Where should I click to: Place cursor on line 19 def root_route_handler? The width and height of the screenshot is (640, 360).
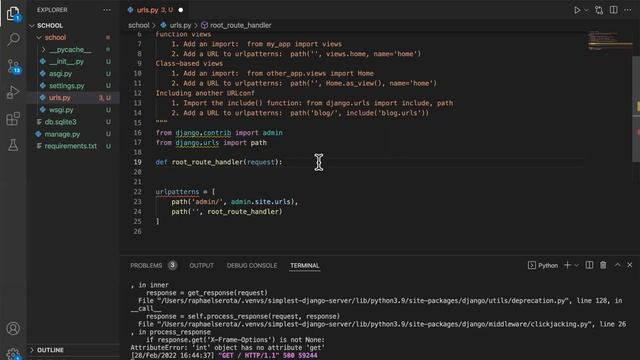coord(219,162)
